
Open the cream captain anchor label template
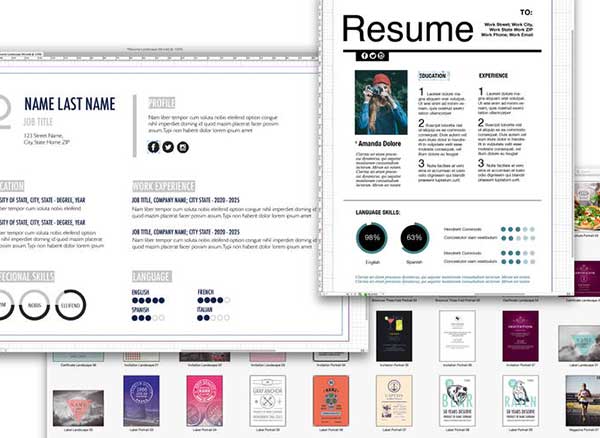coord(394,401)
